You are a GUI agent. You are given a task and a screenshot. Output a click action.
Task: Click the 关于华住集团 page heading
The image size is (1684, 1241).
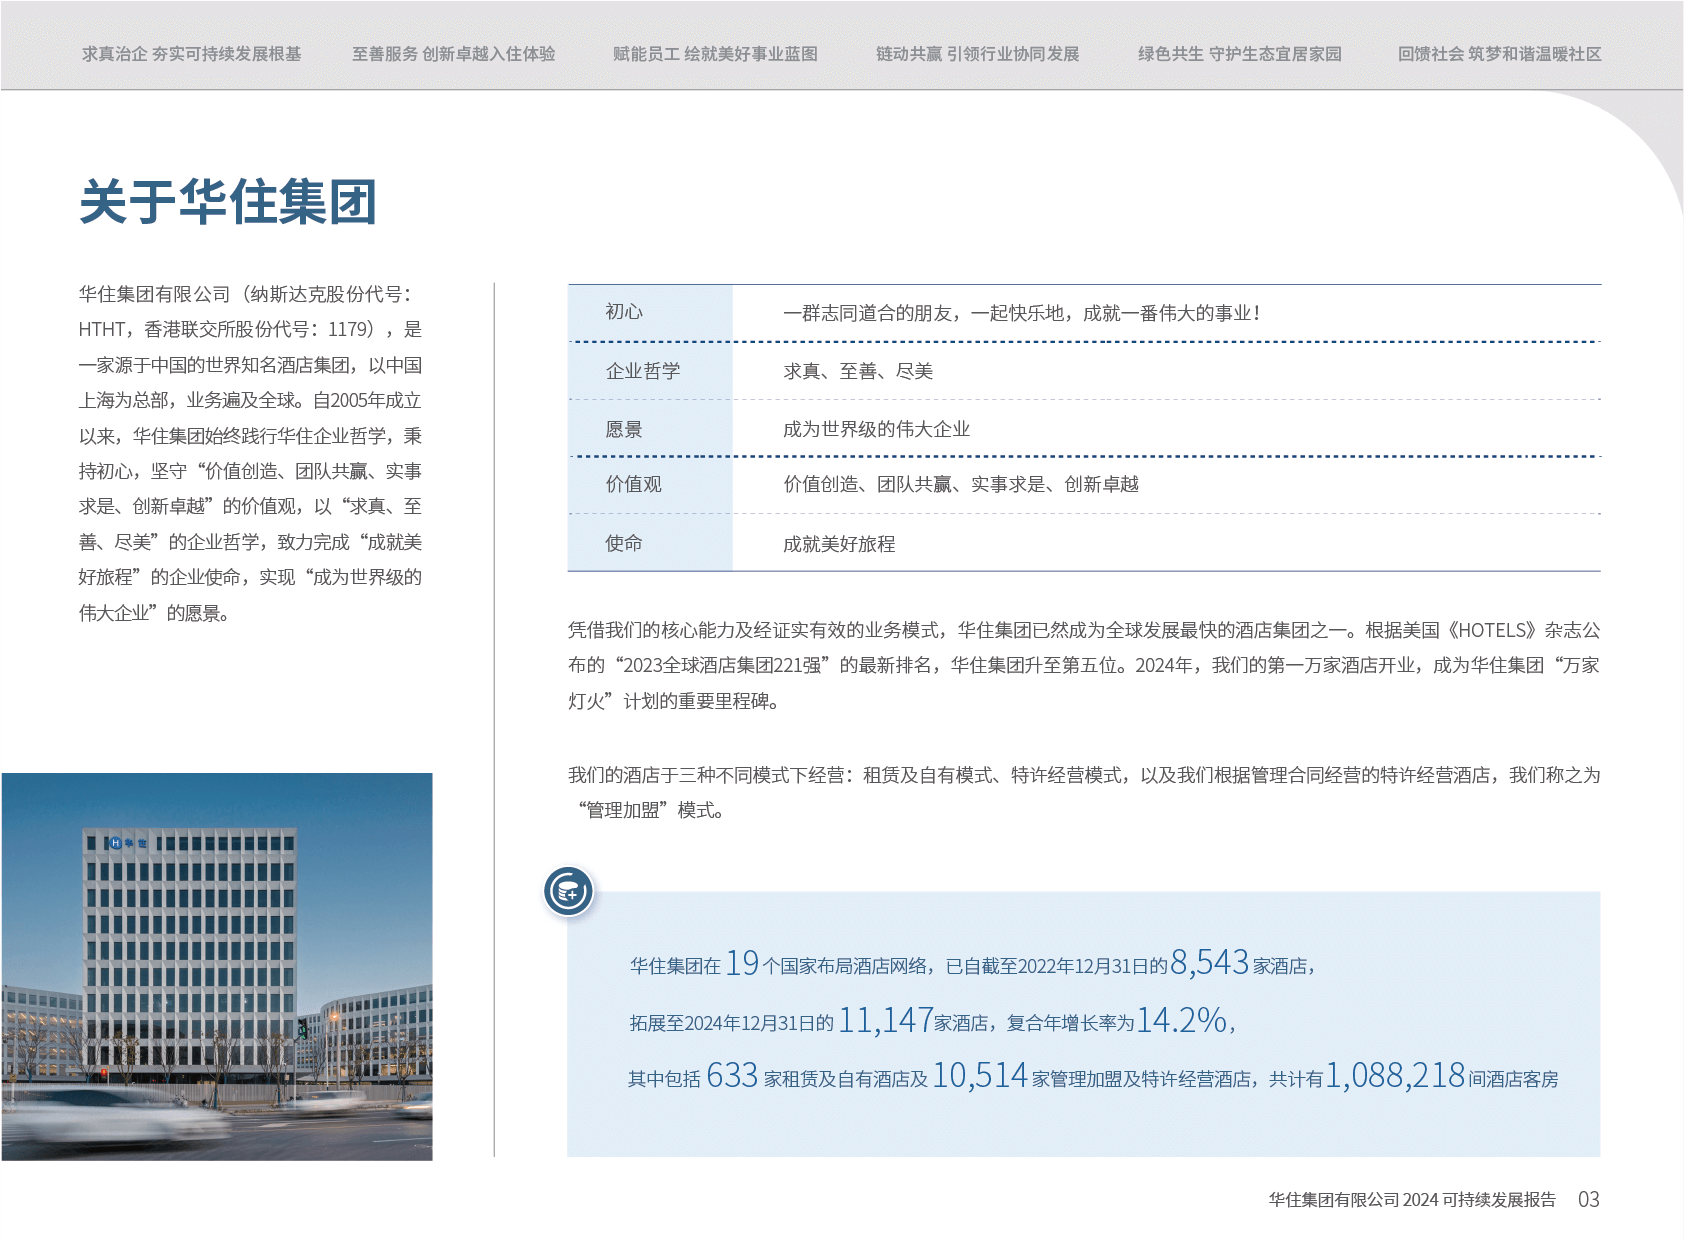[228, 202]
